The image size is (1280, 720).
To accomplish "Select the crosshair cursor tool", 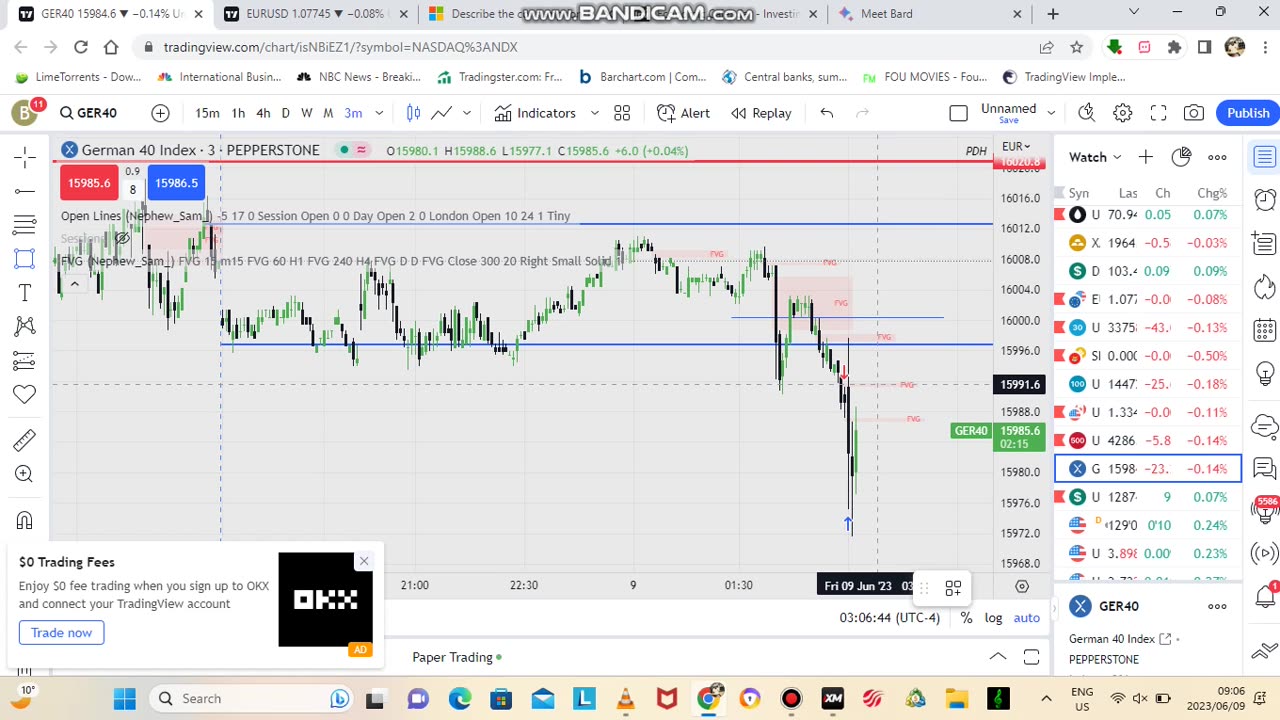I will [x=25, y=156].
